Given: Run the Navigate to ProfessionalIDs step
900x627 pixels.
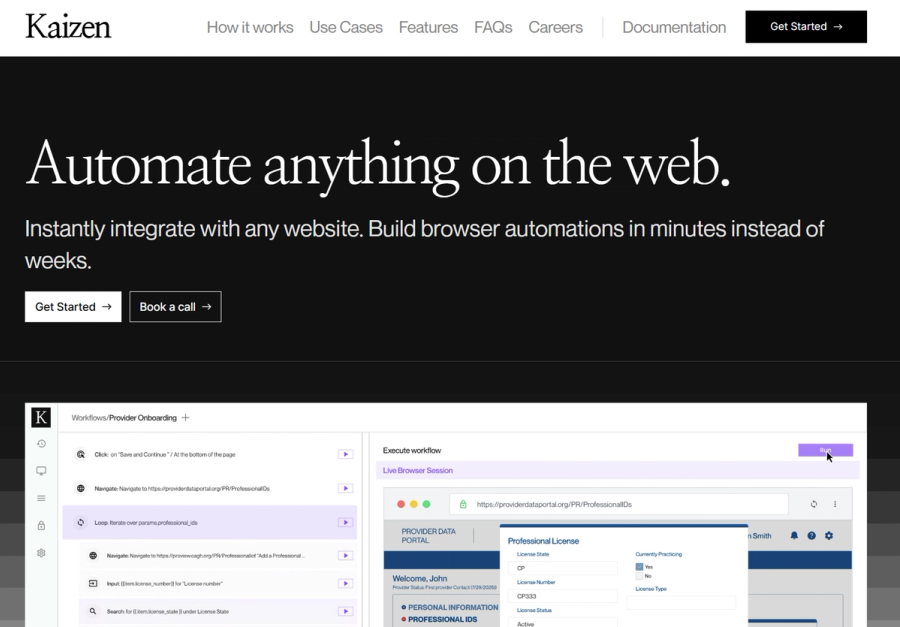Looking at the screenshot, I should (x=346, y=488).
